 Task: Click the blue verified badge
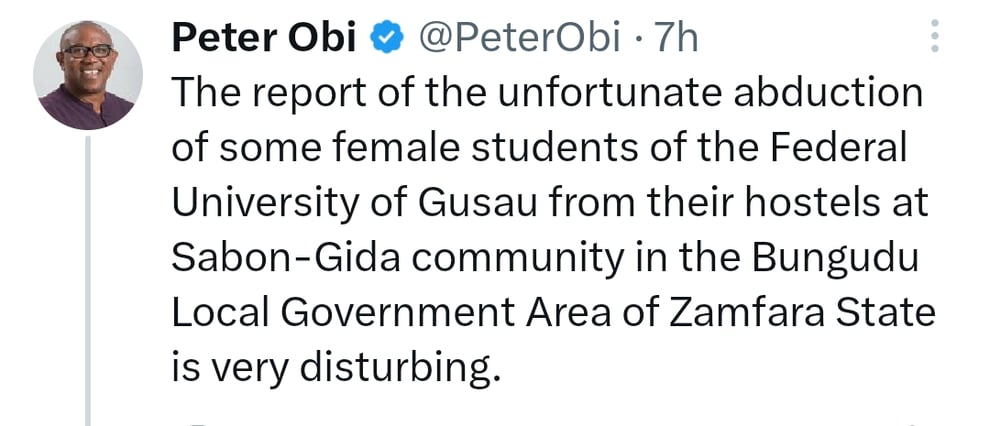pos(386,40)
